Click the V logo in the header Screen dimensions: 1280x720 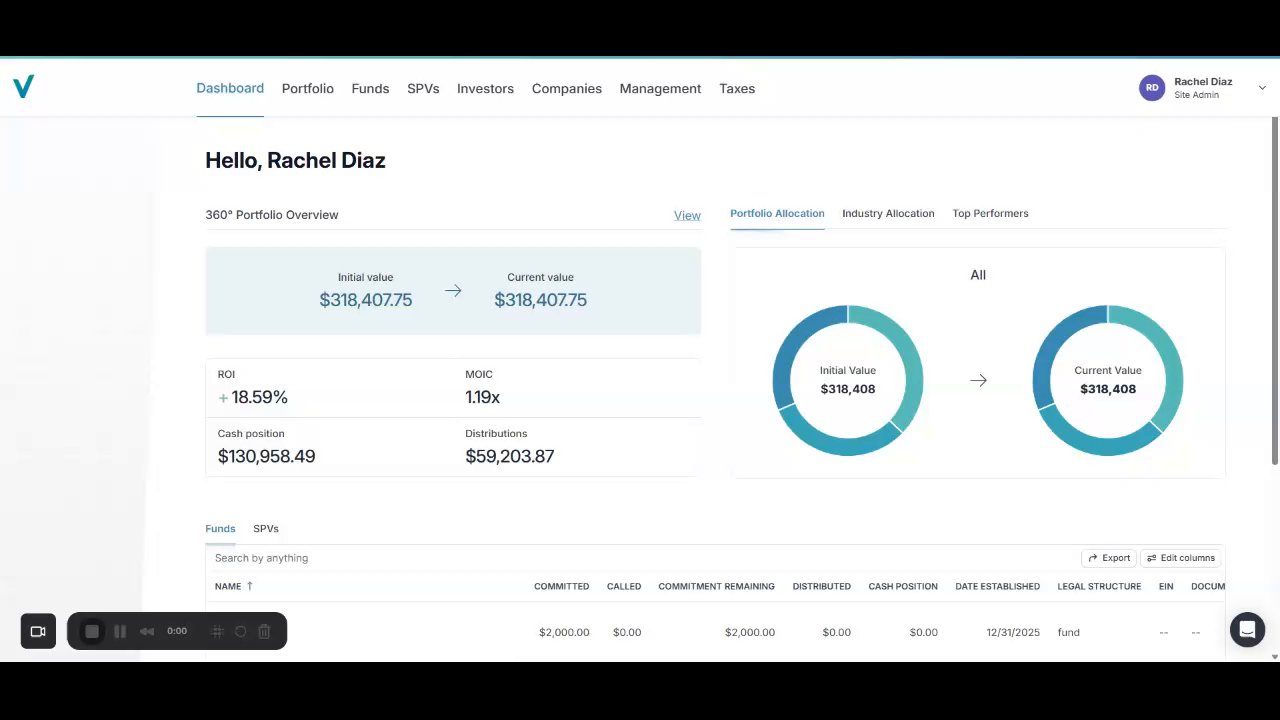click(24, 87)
